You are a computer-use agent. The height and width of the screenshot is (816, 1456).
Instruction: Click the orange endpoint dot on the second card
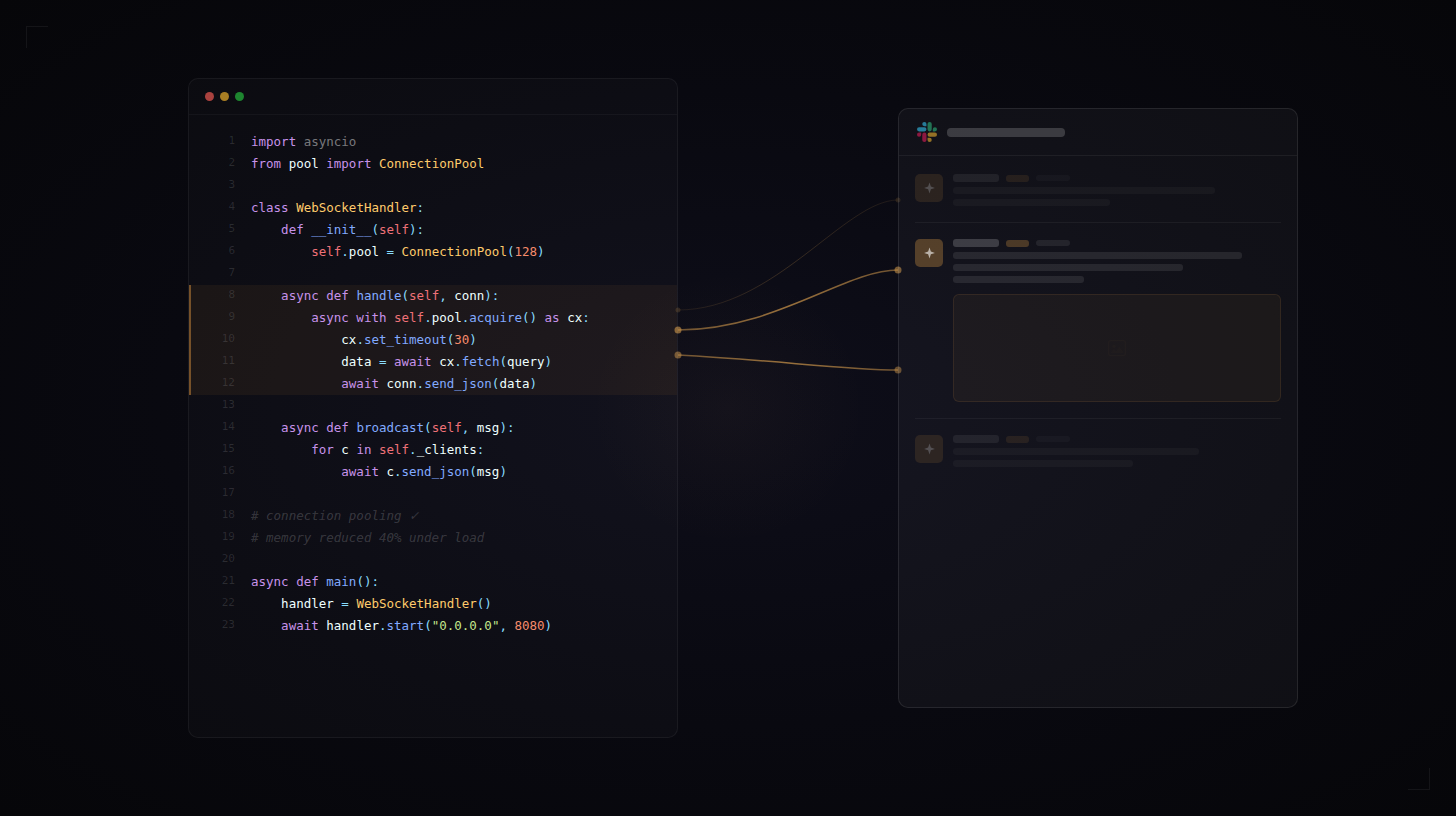[x=897, y=268]
